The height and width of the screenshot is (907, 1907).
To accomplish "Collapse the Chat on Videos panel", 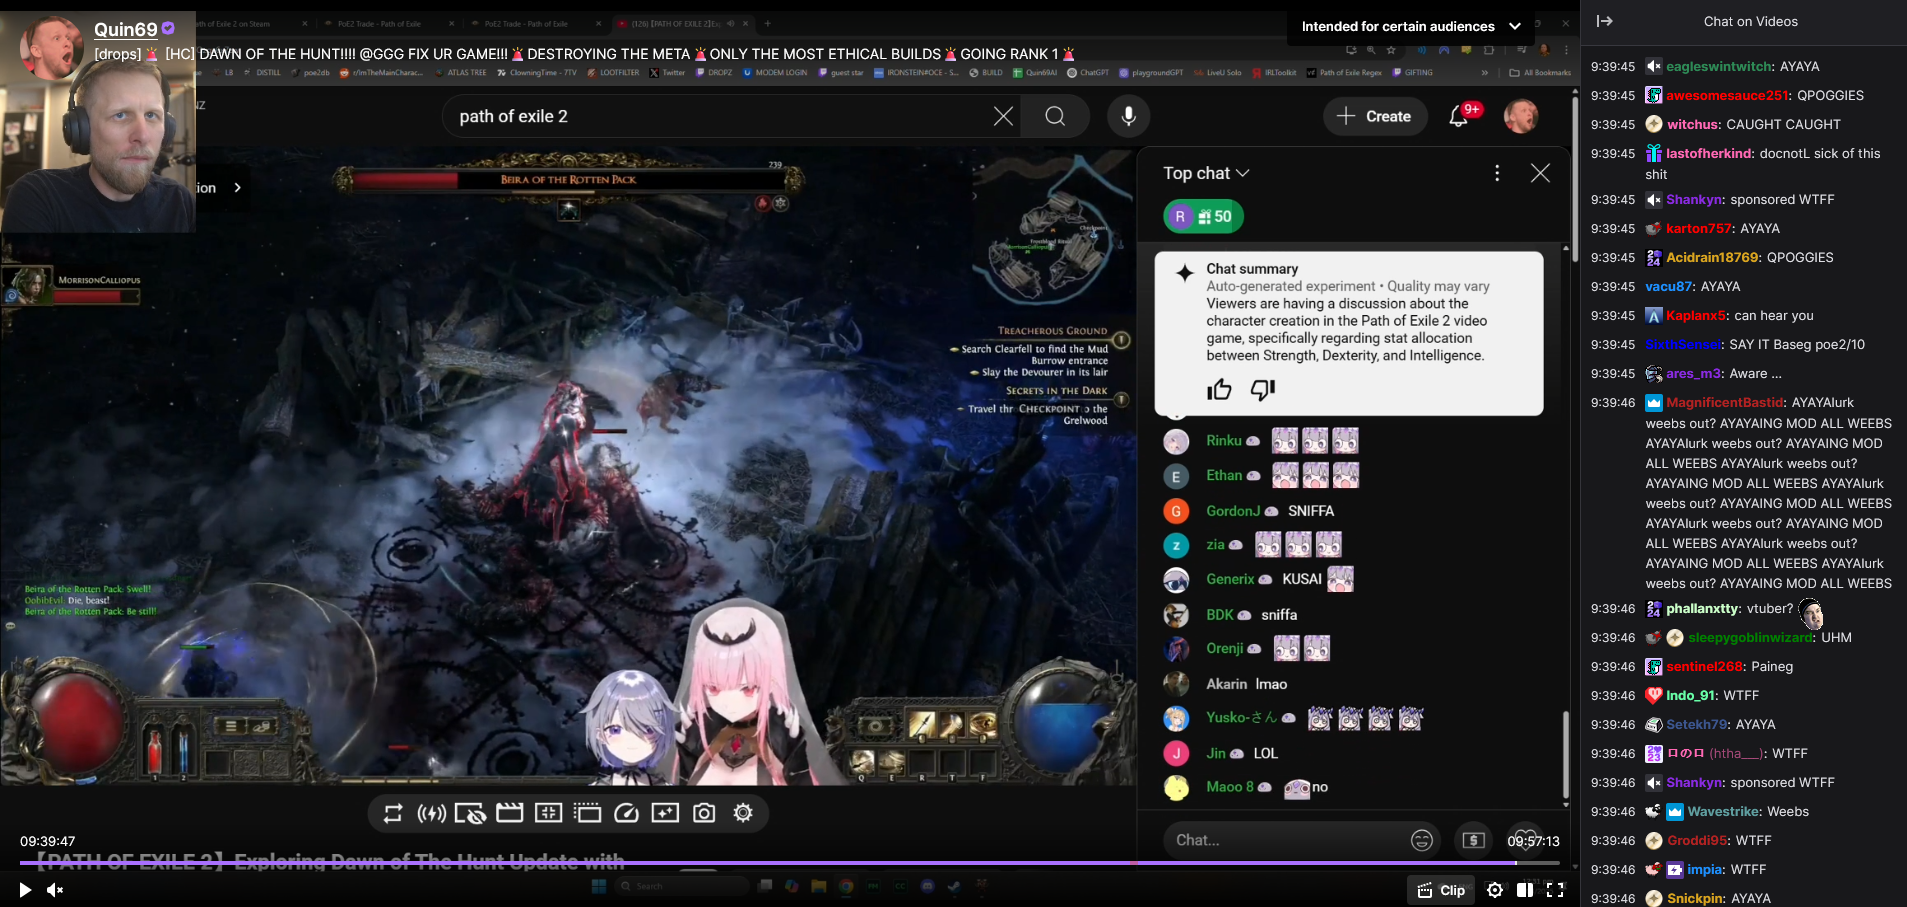I will [x=1605, y=21].
